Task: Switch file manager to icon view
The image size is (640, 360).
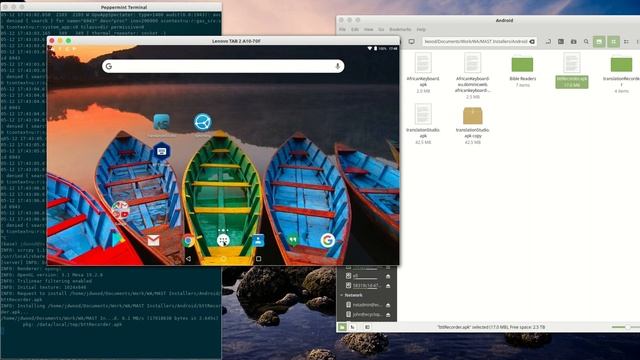Action: [599, 42]
